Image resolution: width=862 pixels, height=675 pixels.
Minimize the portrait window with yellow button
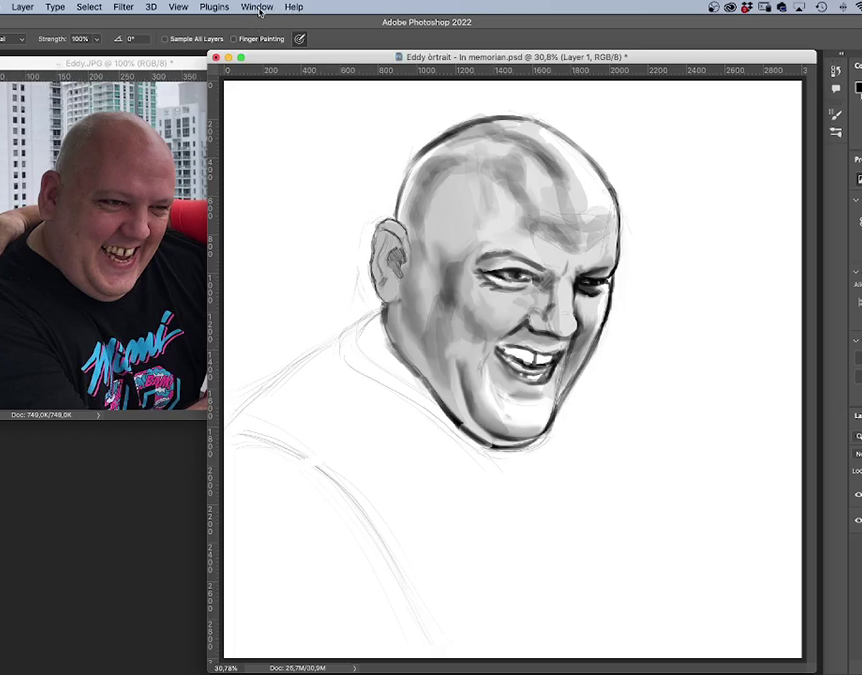click(x=229, y=57)
